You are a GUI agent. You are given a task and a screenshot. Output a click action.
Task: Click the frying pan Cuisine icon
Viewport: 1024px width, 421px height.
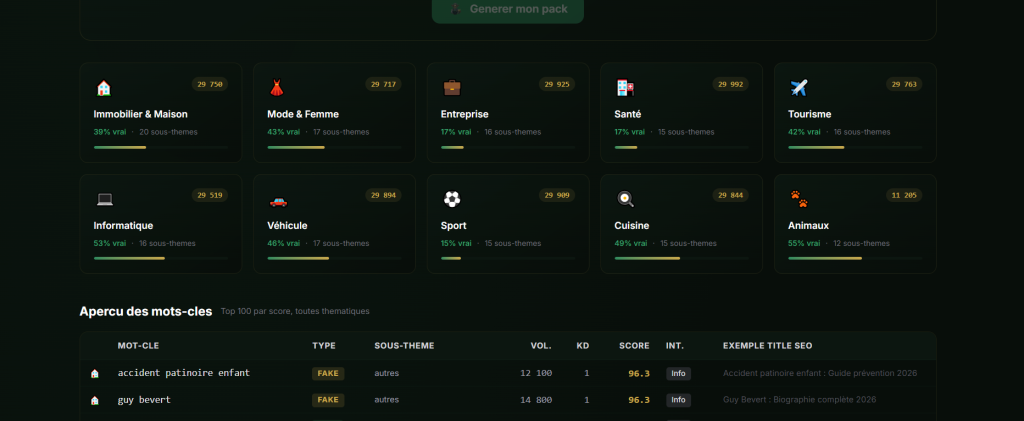pyautogui.click(x=625, y=198)
